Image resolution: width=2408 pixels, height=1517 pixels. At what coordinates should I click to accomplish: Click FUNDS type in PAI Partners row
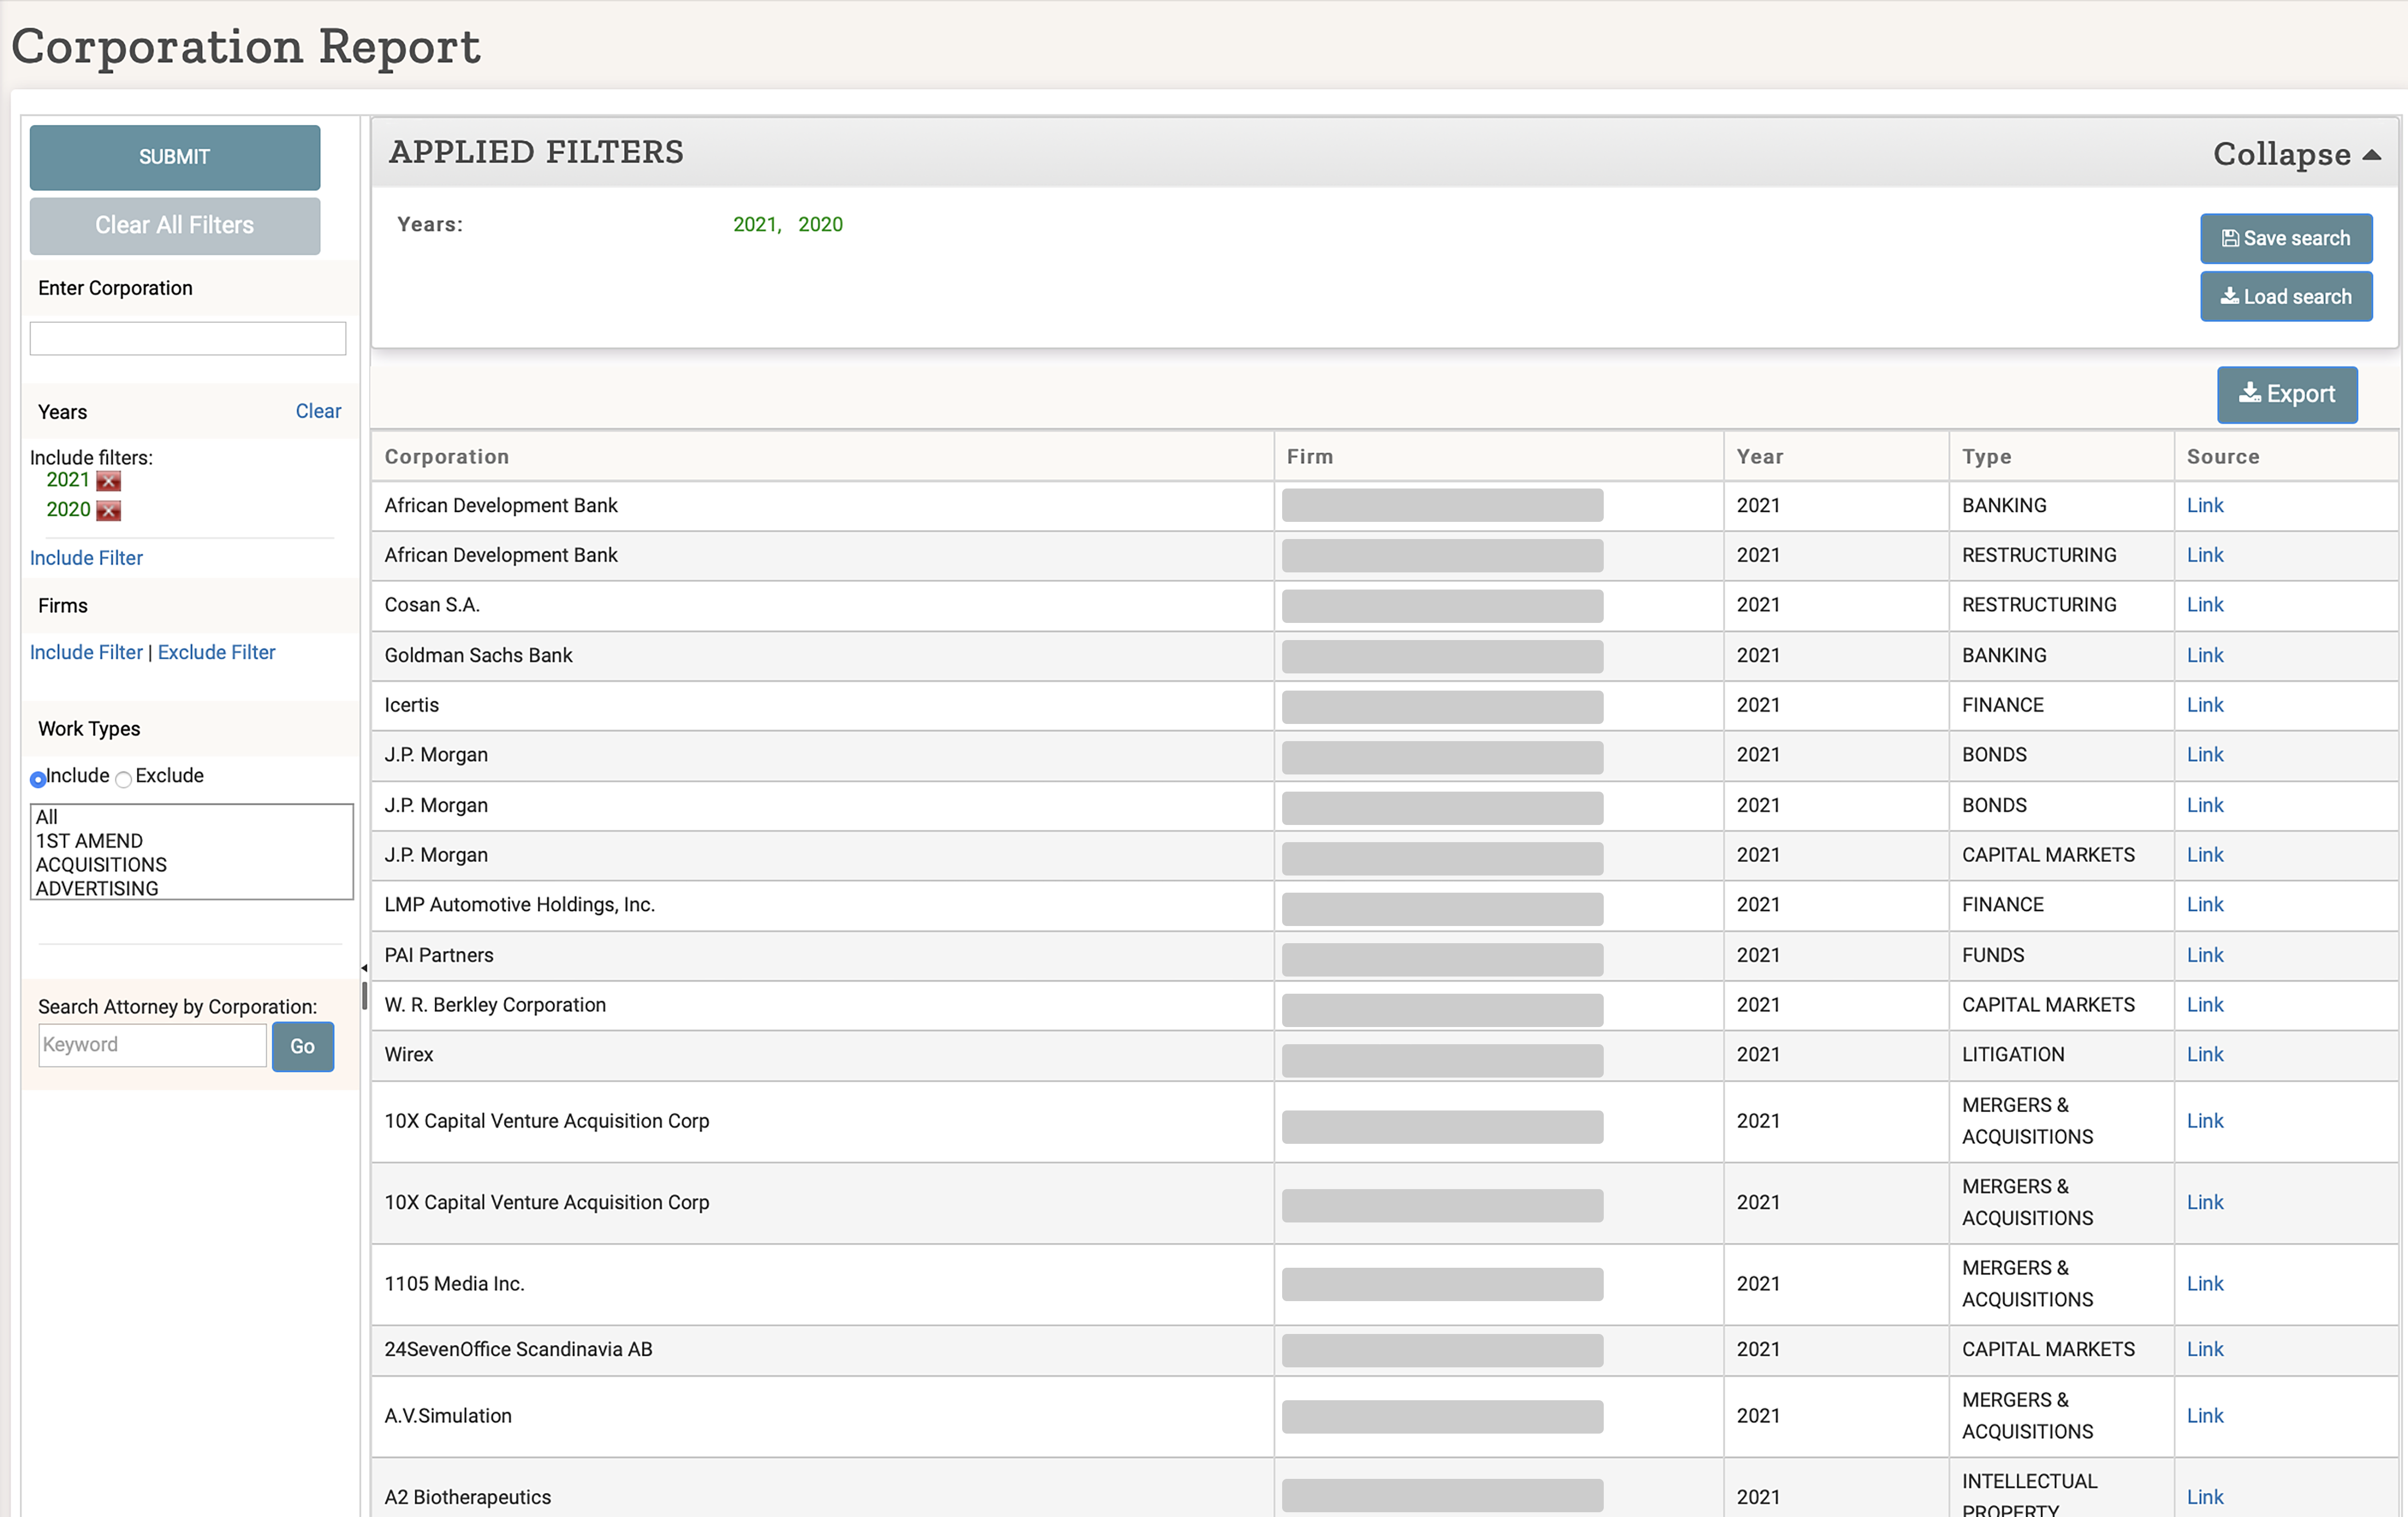click(x=1992, y=955)
